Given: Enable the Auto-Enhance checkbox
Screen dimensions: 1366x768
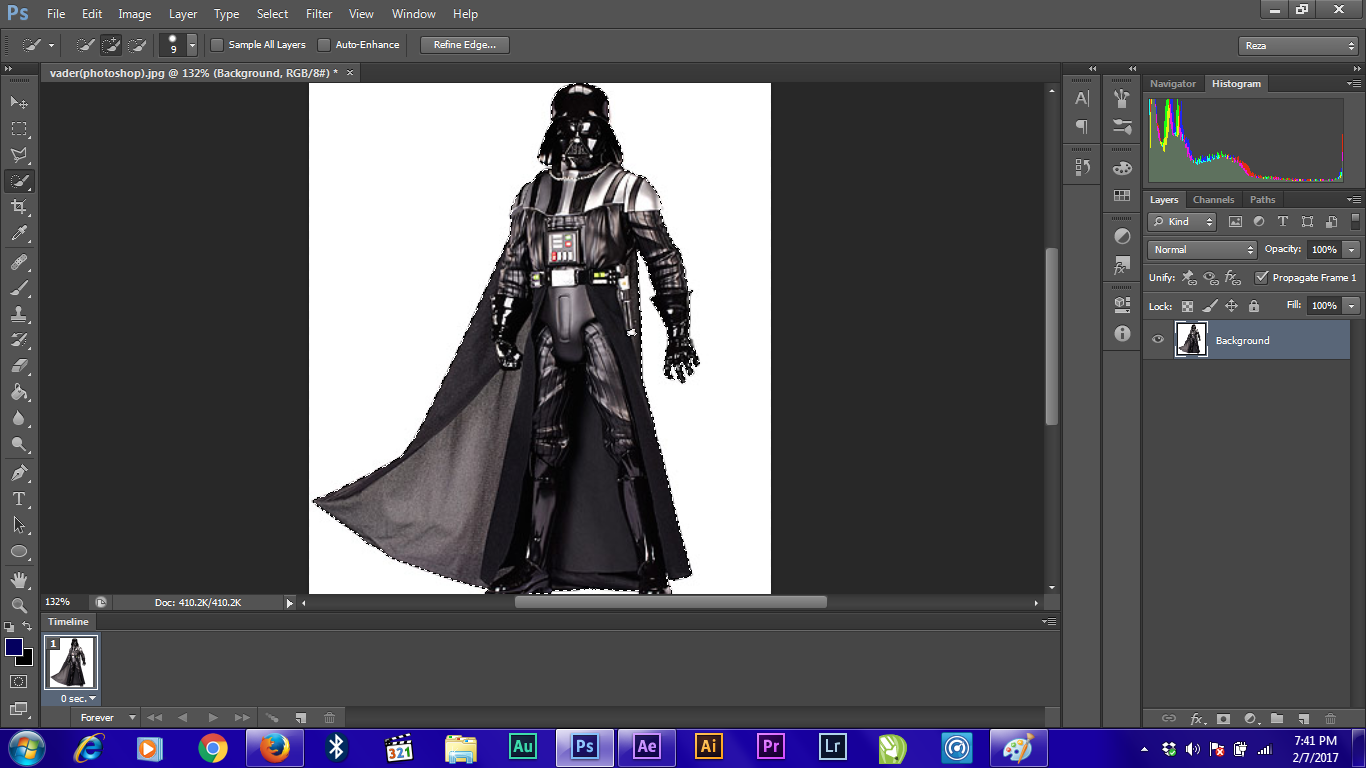Looking at the screenshot, I should (x=324, y=45).
